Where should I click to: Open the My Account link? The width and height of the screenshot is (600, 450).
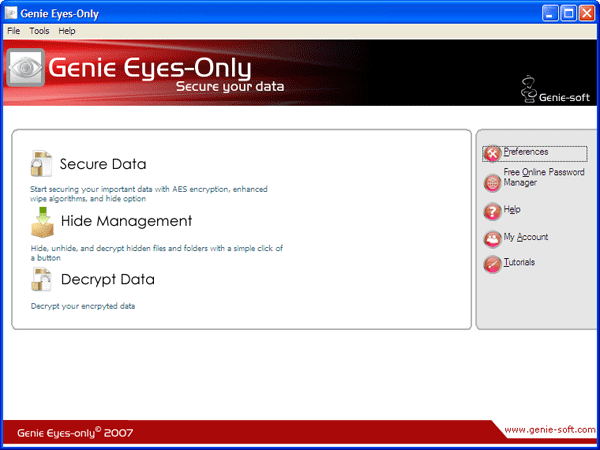[x=526, y=237]
